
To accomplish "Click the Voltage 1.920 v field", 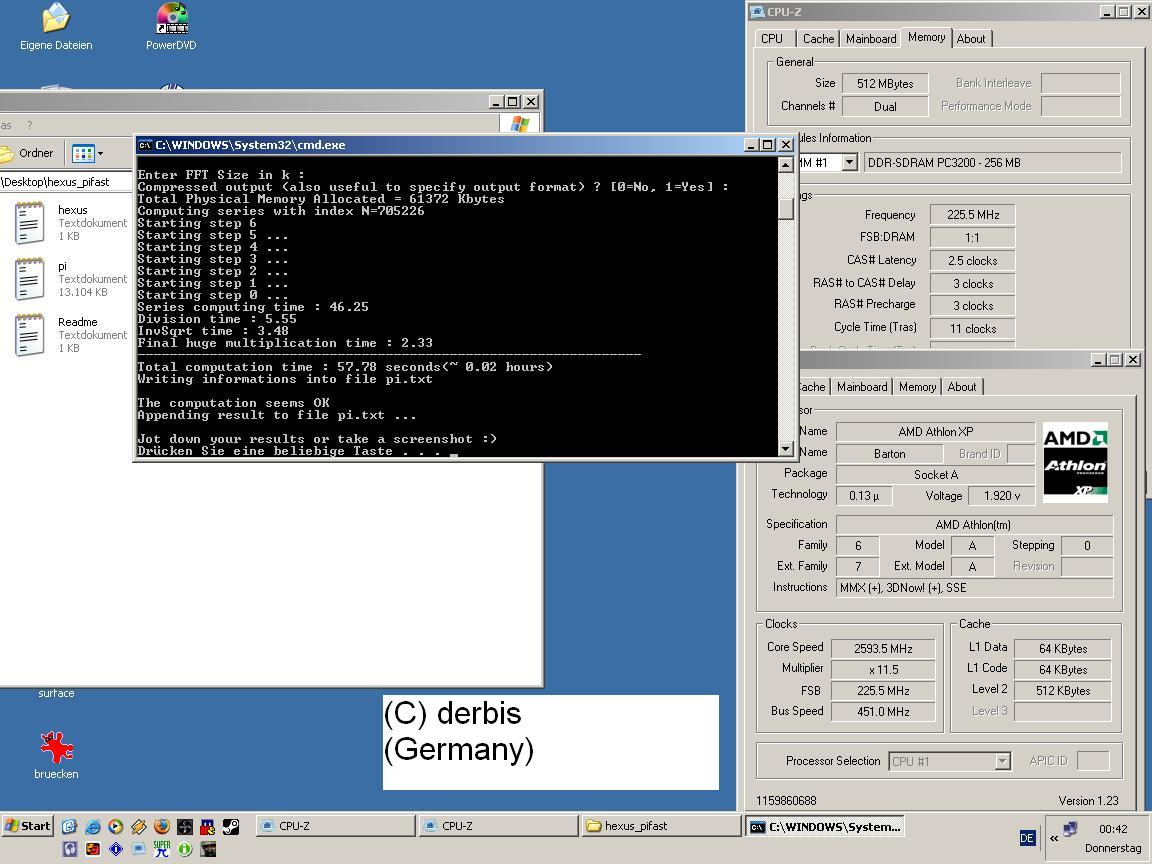I will click(x=1001, y=495).
